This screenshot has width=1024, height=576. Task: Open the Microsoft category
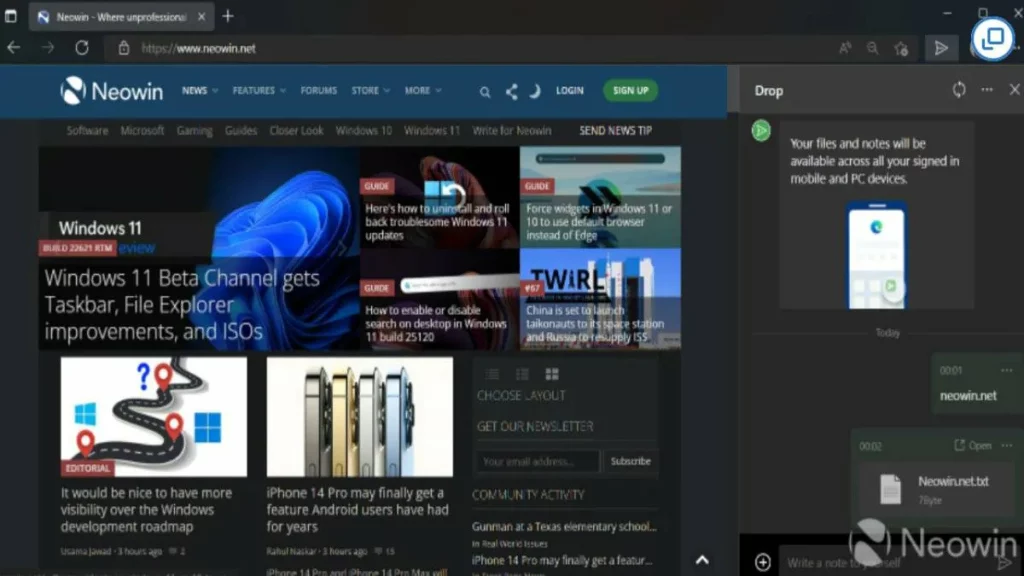[x=142, y=131]
